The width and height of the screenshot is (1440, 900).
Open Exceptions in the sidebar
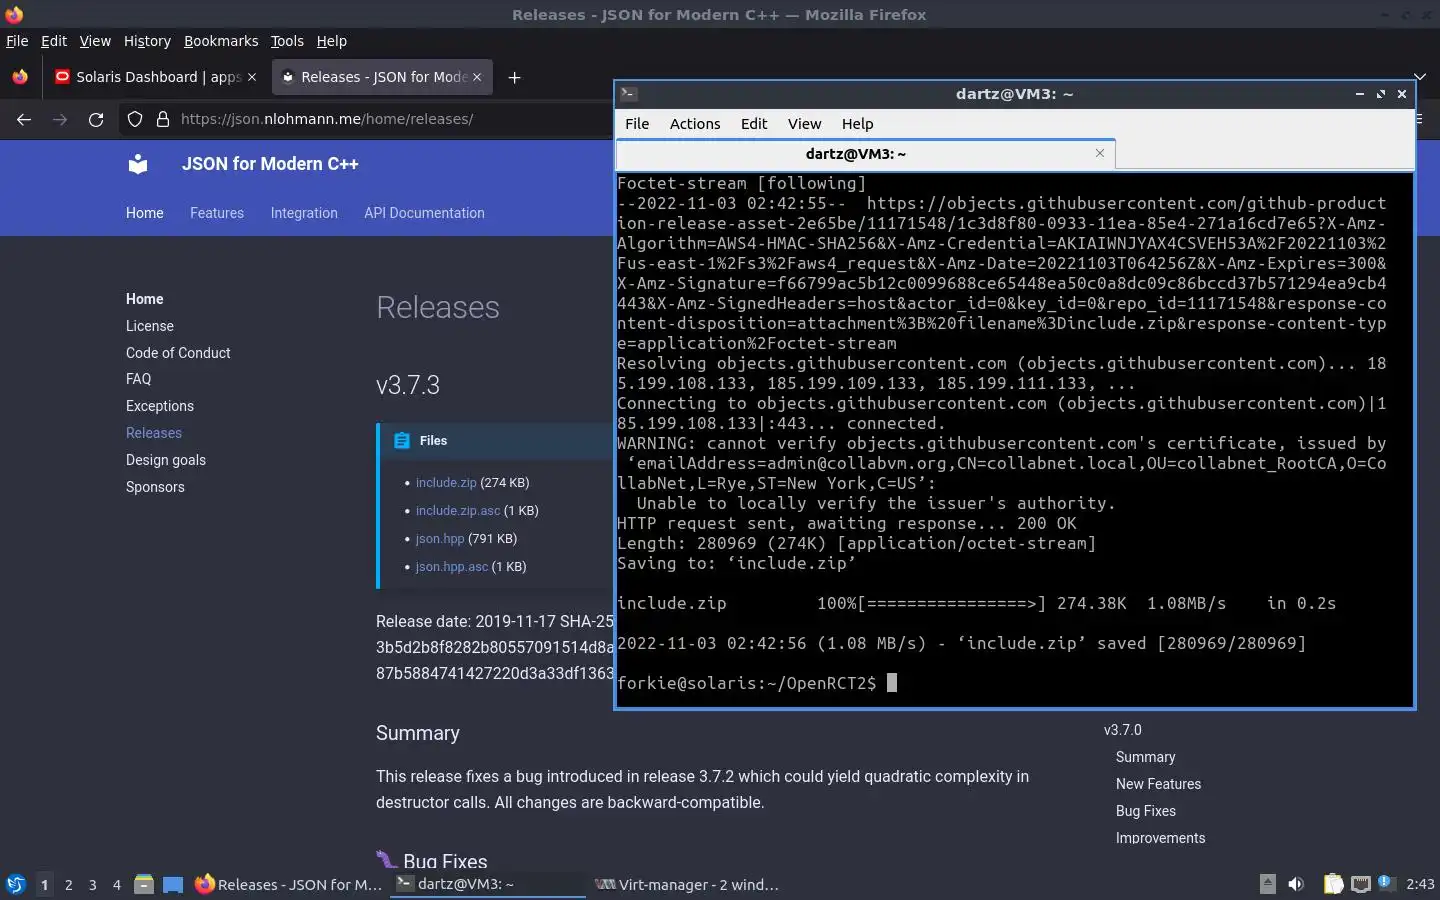(x=160, y=406)
